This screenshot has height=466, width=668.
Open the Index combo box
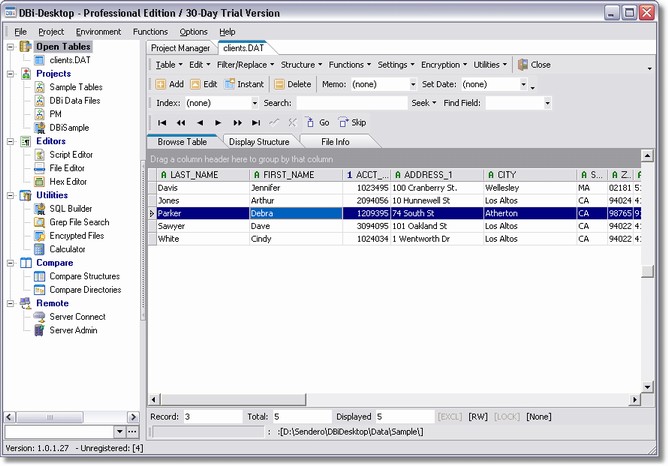(254, 103)
